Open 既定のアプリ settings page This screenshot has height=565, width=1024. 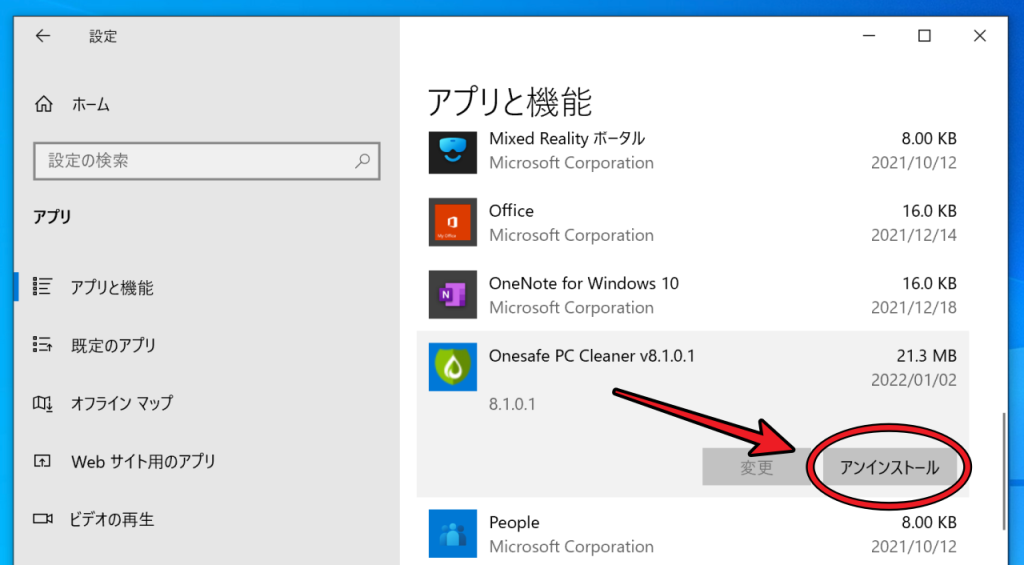[x=114, y=346]
